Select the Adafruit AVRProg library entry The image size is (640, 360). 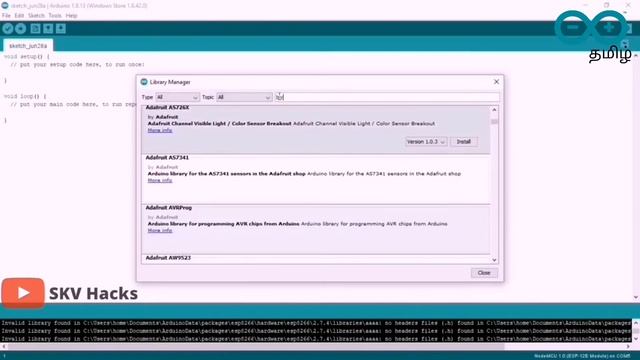coord(316,230)
